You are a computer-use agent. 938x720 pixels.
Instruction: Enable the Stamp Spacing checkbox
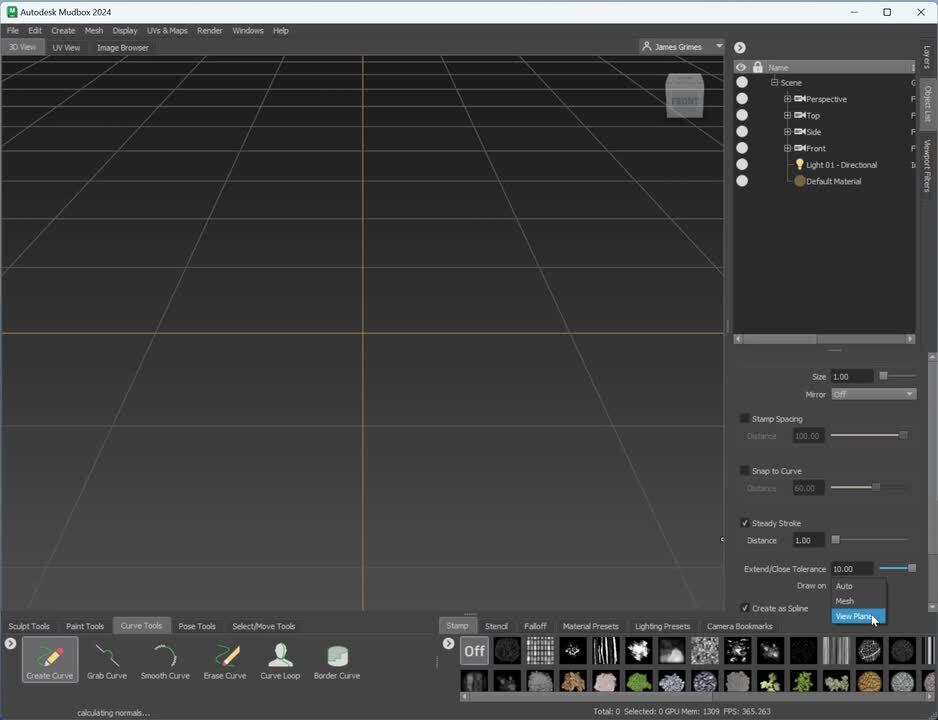coord(744,419)
